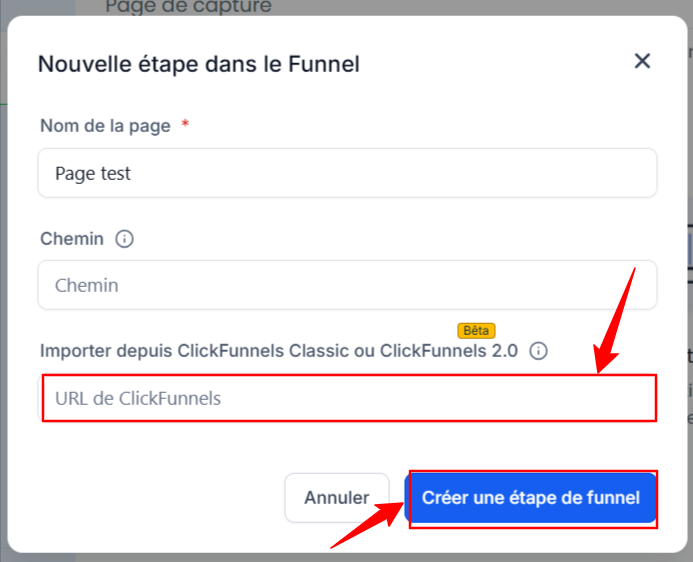Click the red arrow pointing at URL field

coord(616,319)
